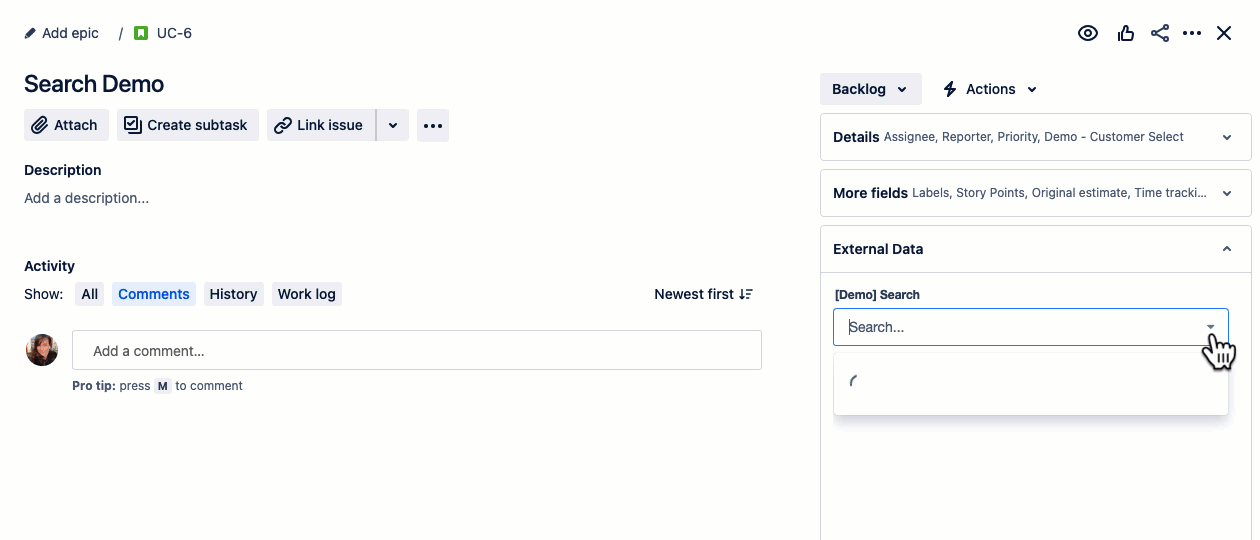Click the watch issue eye icon
The height and width of the screenshot is (540, 1260).
1088,33
